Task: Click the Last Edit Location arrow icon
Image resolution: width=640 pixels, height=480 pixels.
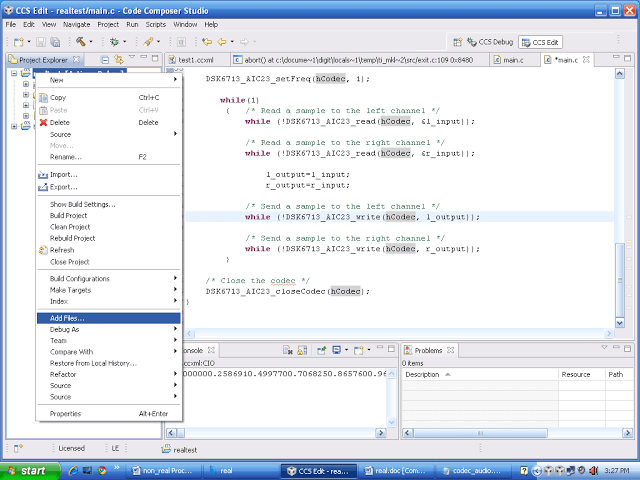Action: [x=207, y=42]
